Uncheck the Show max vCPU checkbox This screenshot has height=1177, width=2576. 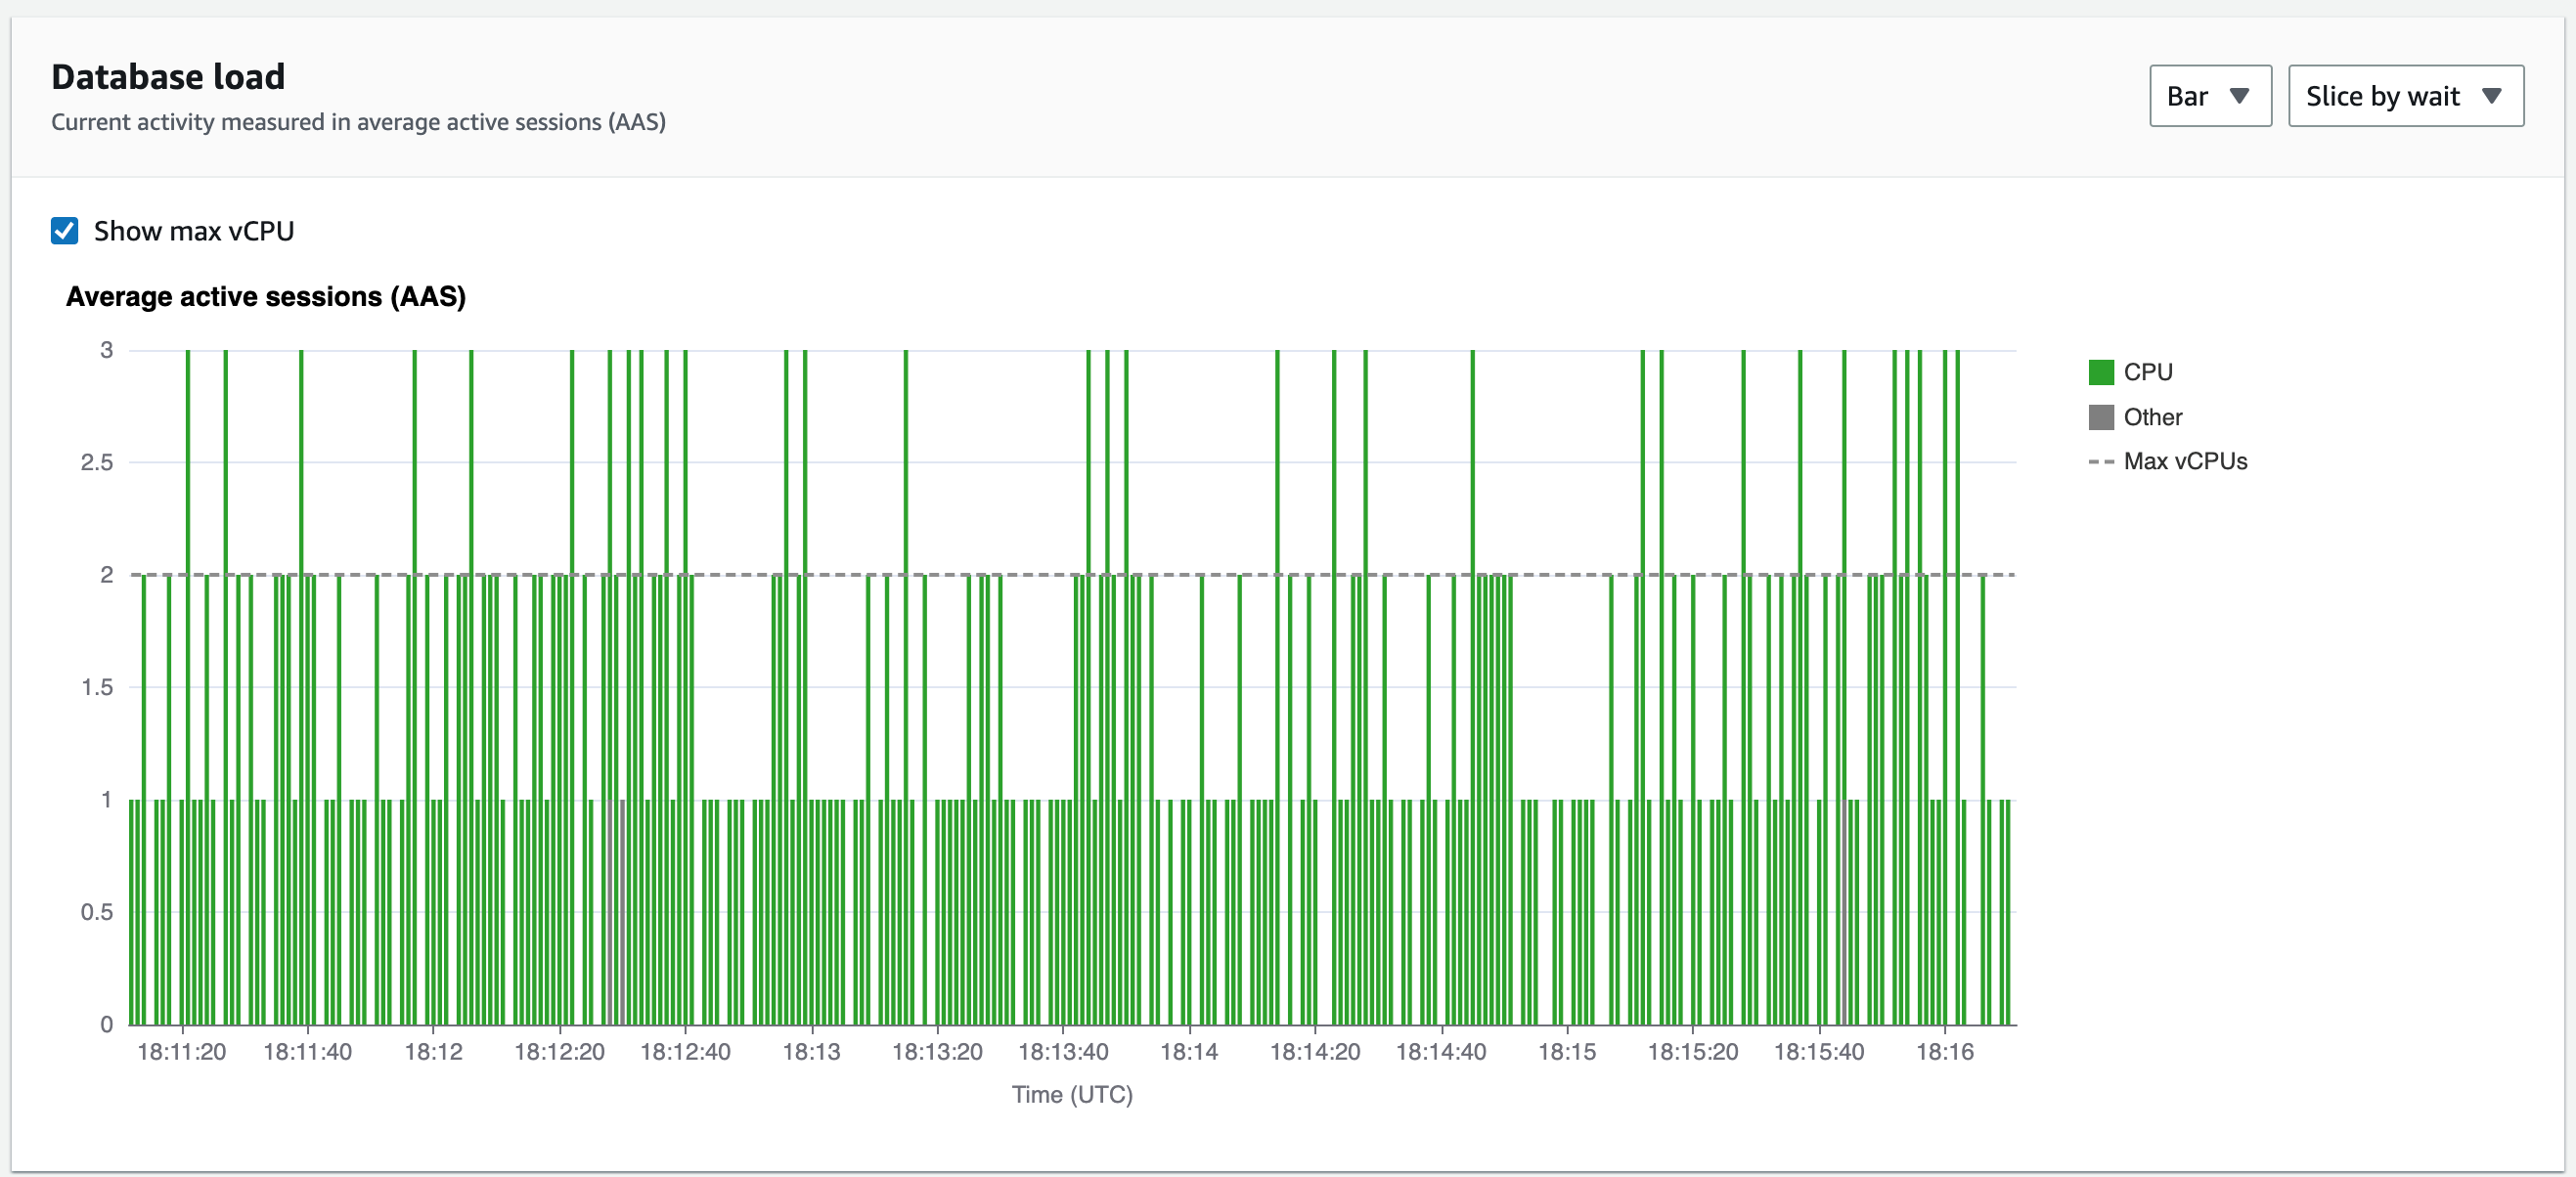(x=65, y=231)
